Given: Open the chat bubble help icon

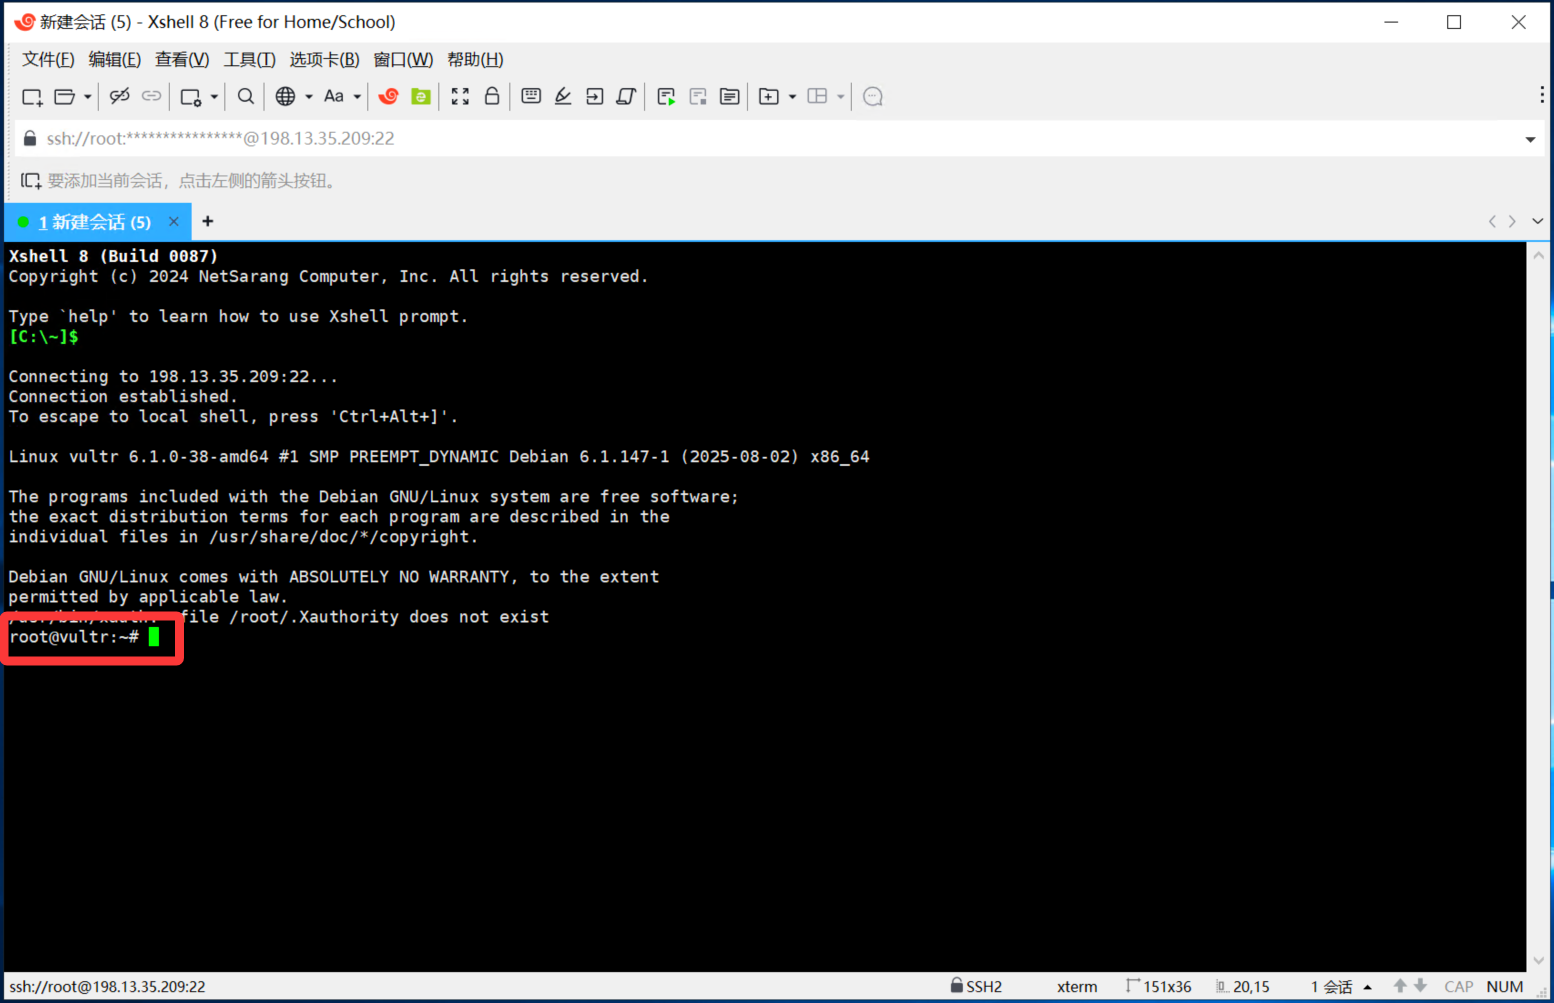Looking at the screenshot, I should (x=873, y=97).
